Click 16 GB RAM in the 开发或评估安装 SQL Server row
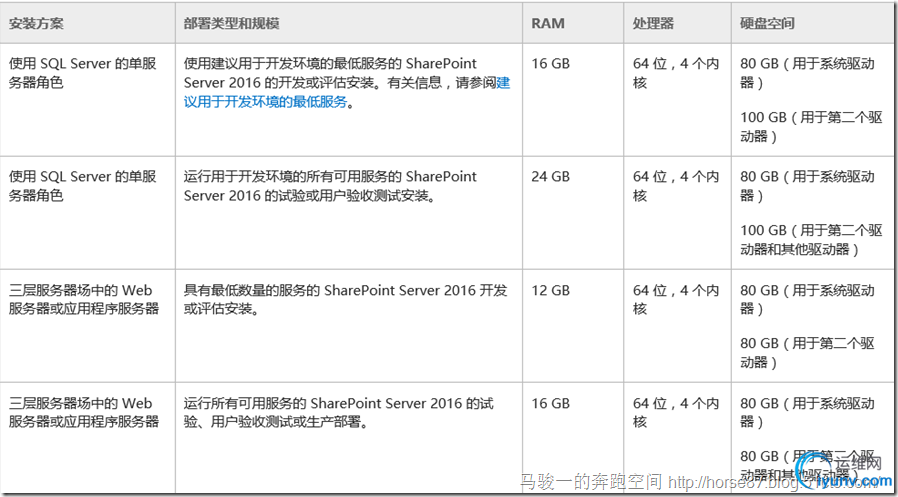The width and height of the screenshot is (898, 497). click(x=550, y=64)
